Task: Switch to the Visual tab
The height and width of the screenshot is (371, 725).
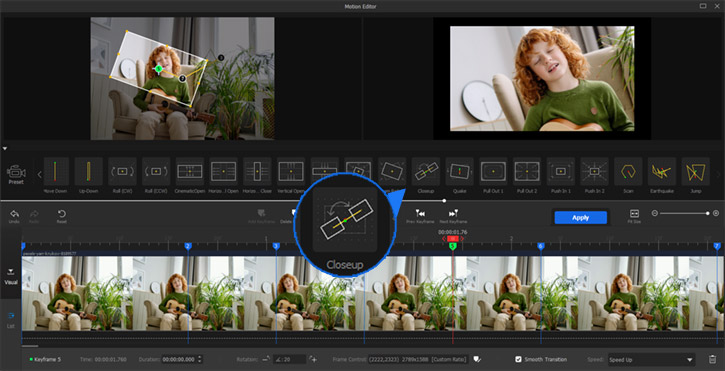Action: click(10, 276)
